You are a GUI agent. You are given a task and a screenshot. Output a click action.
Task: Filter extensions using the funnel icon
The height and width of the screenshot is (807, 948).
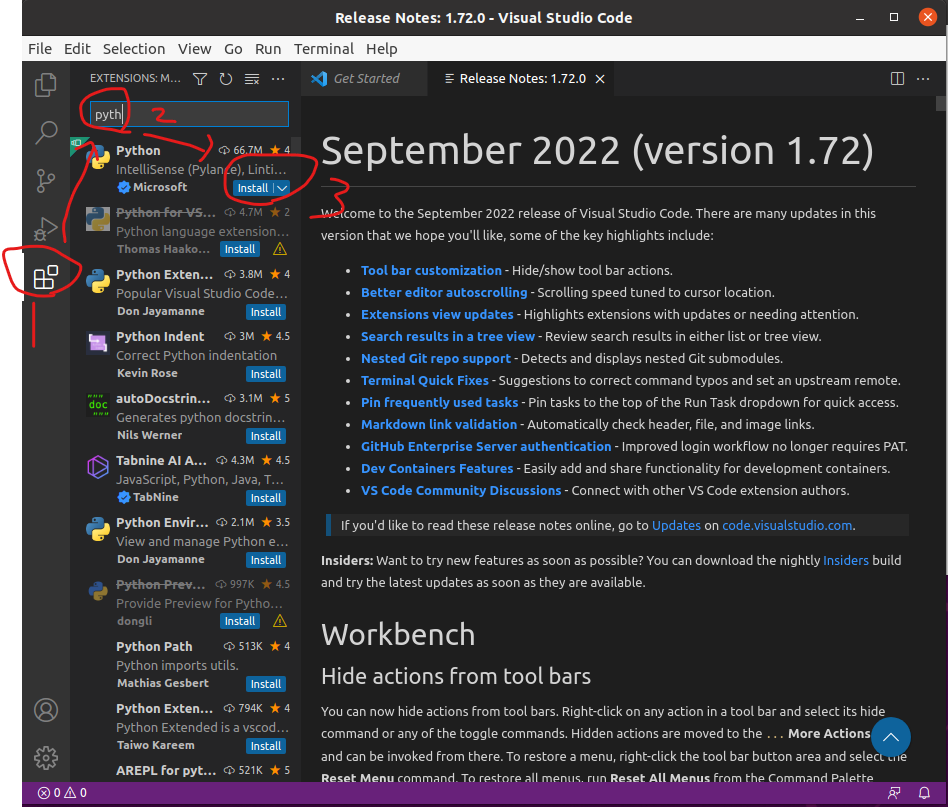click(x=200, y=79)
